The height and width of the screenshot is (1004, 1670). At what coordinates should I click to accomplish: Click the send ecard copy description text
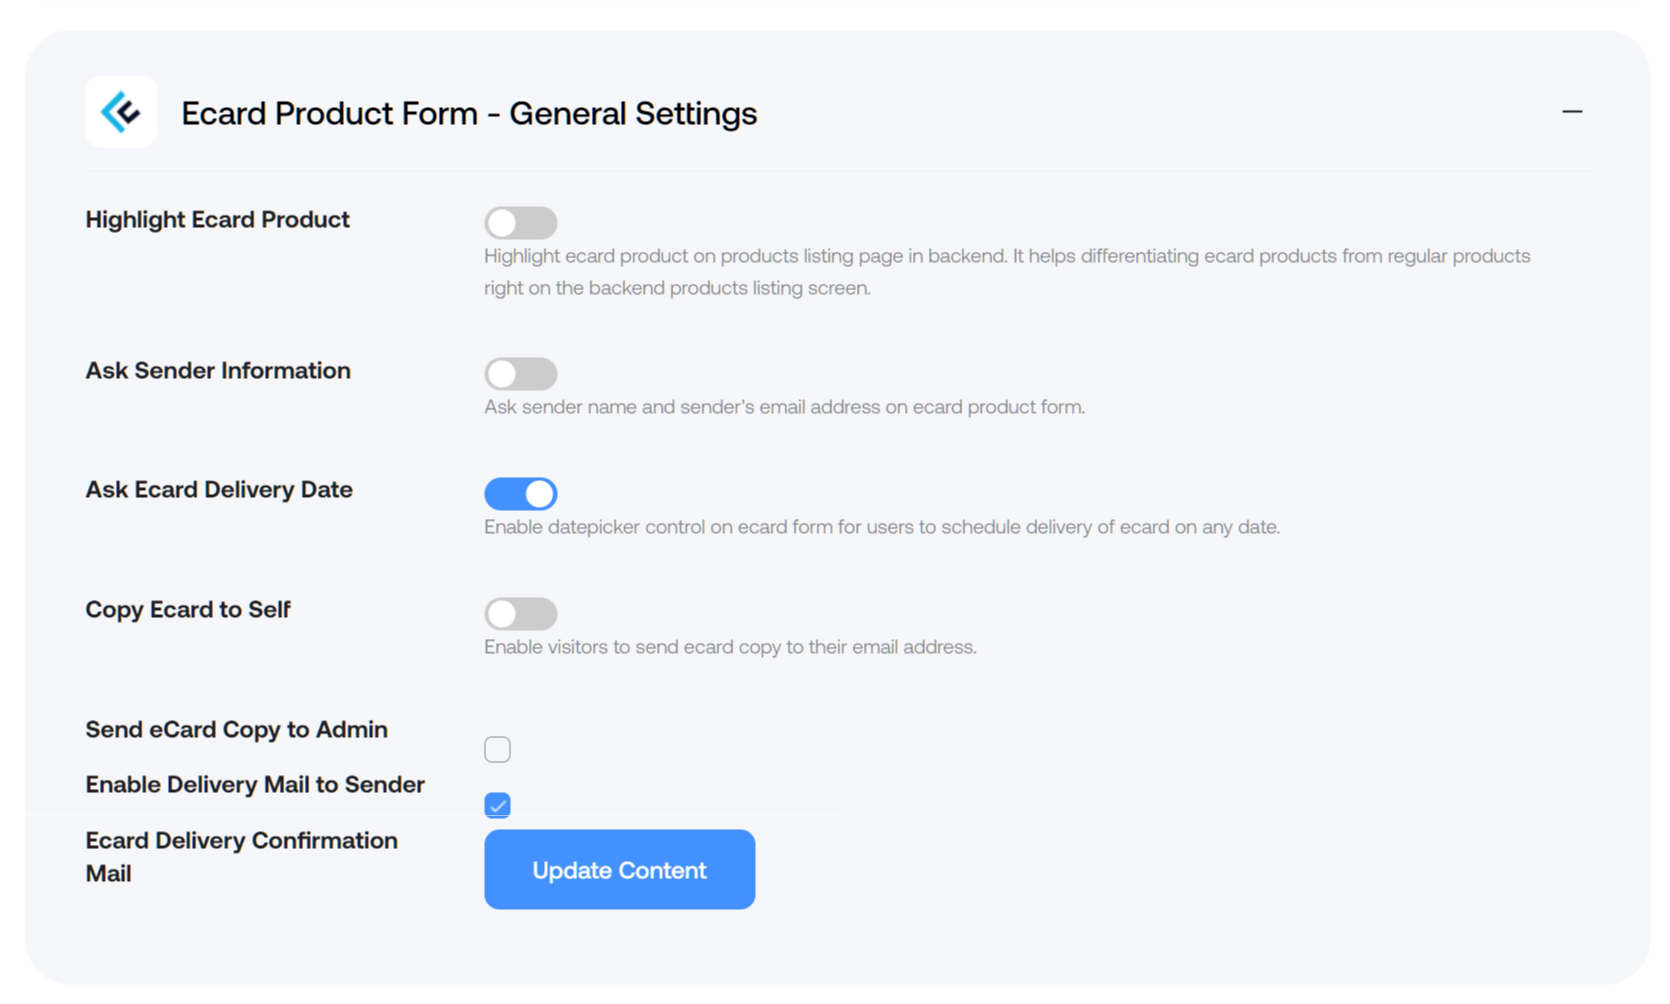pos(730,647)
